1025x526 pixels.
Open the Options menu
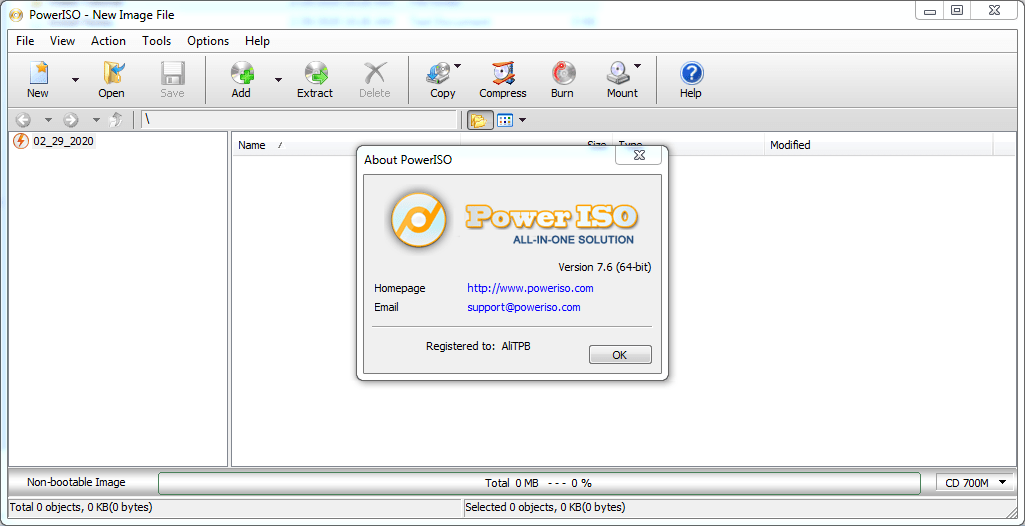(x=208, y=41)
